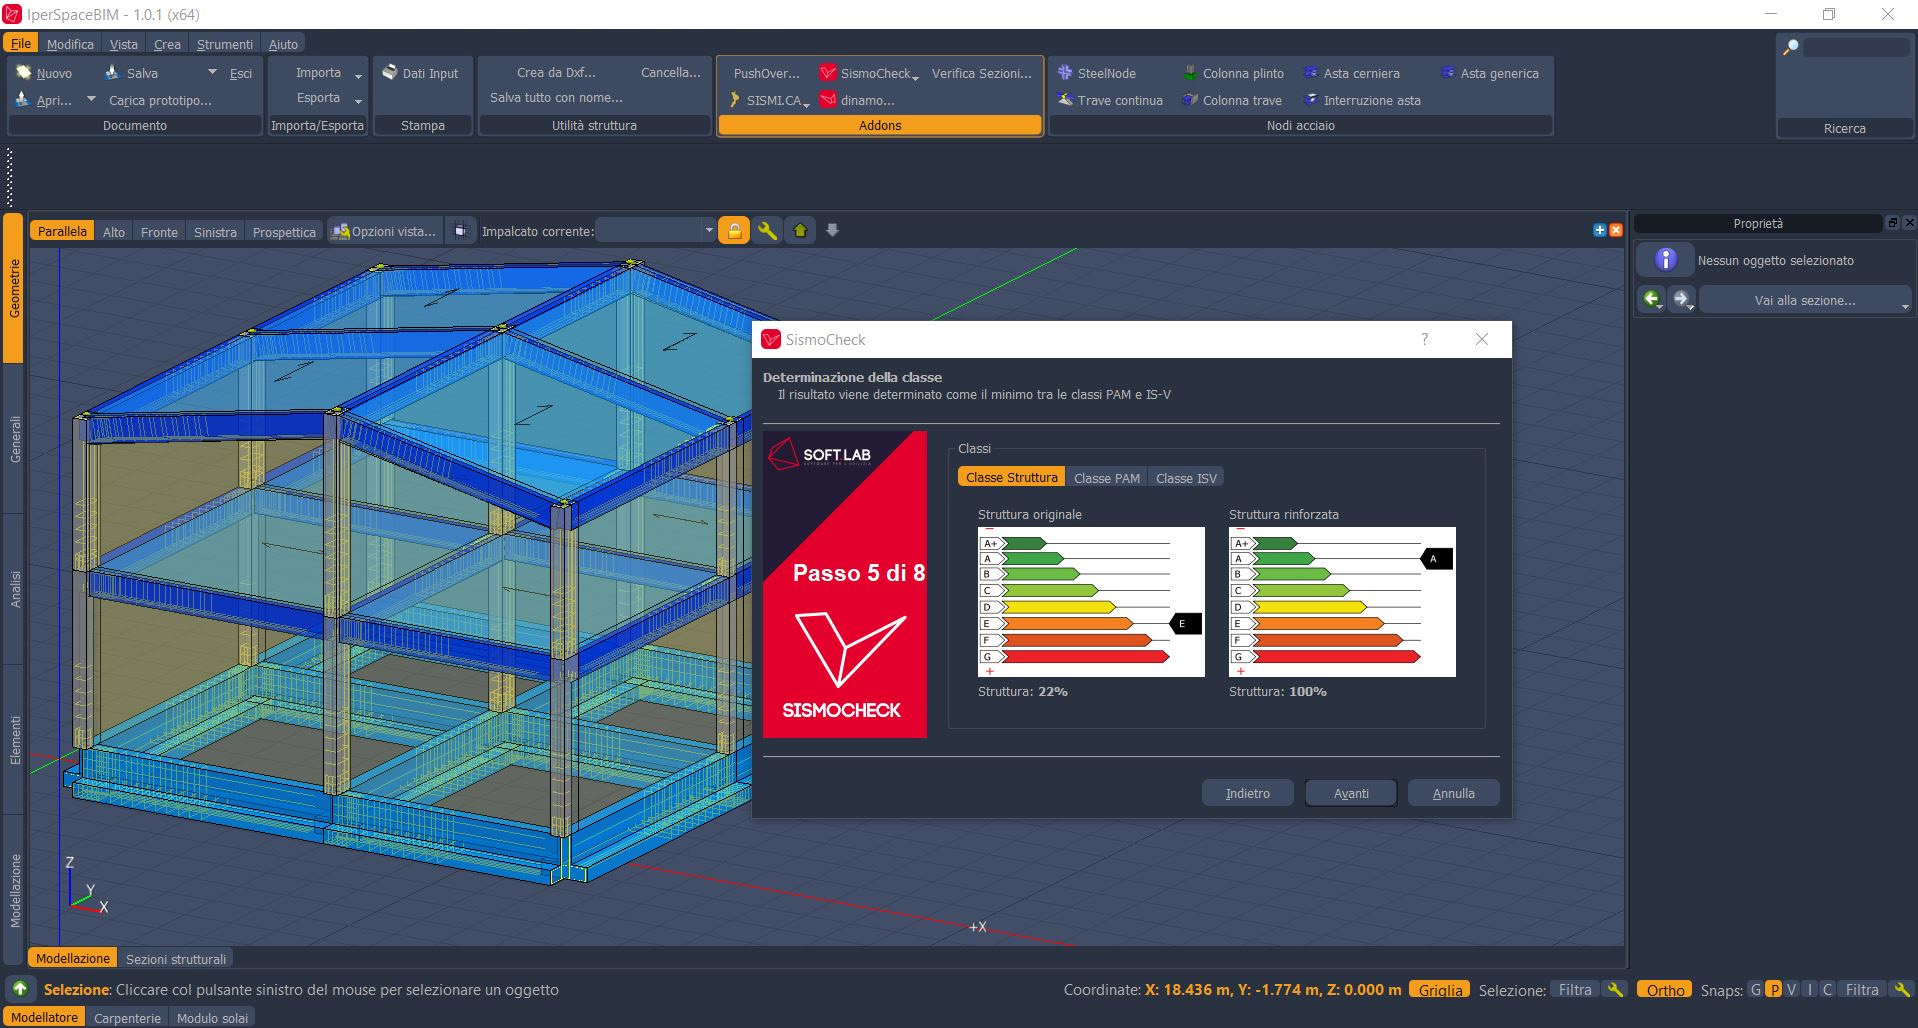Toggle the snaps Filtra option
The image size is (1918, 1028).
point(1862,989)
